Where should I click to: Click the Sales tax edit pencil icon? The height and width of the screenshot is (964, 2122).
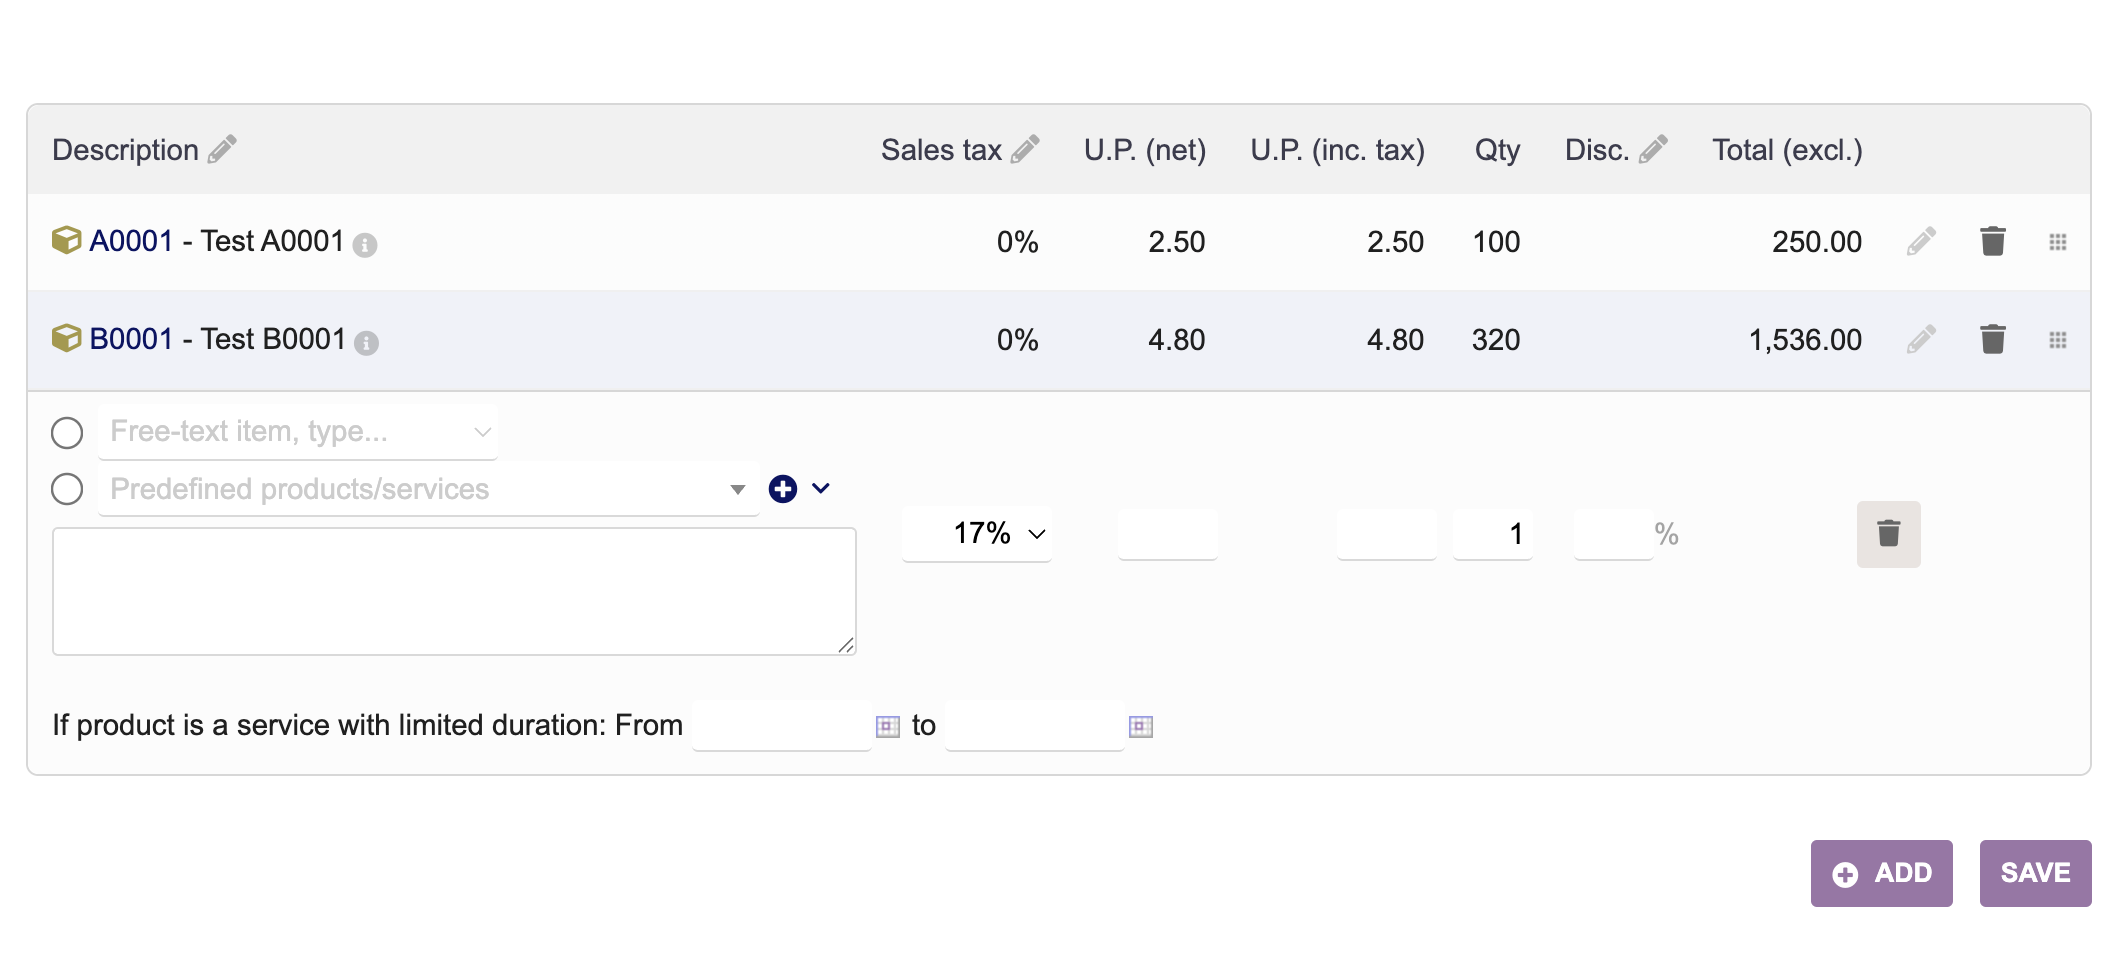(x=1025, y=149)
